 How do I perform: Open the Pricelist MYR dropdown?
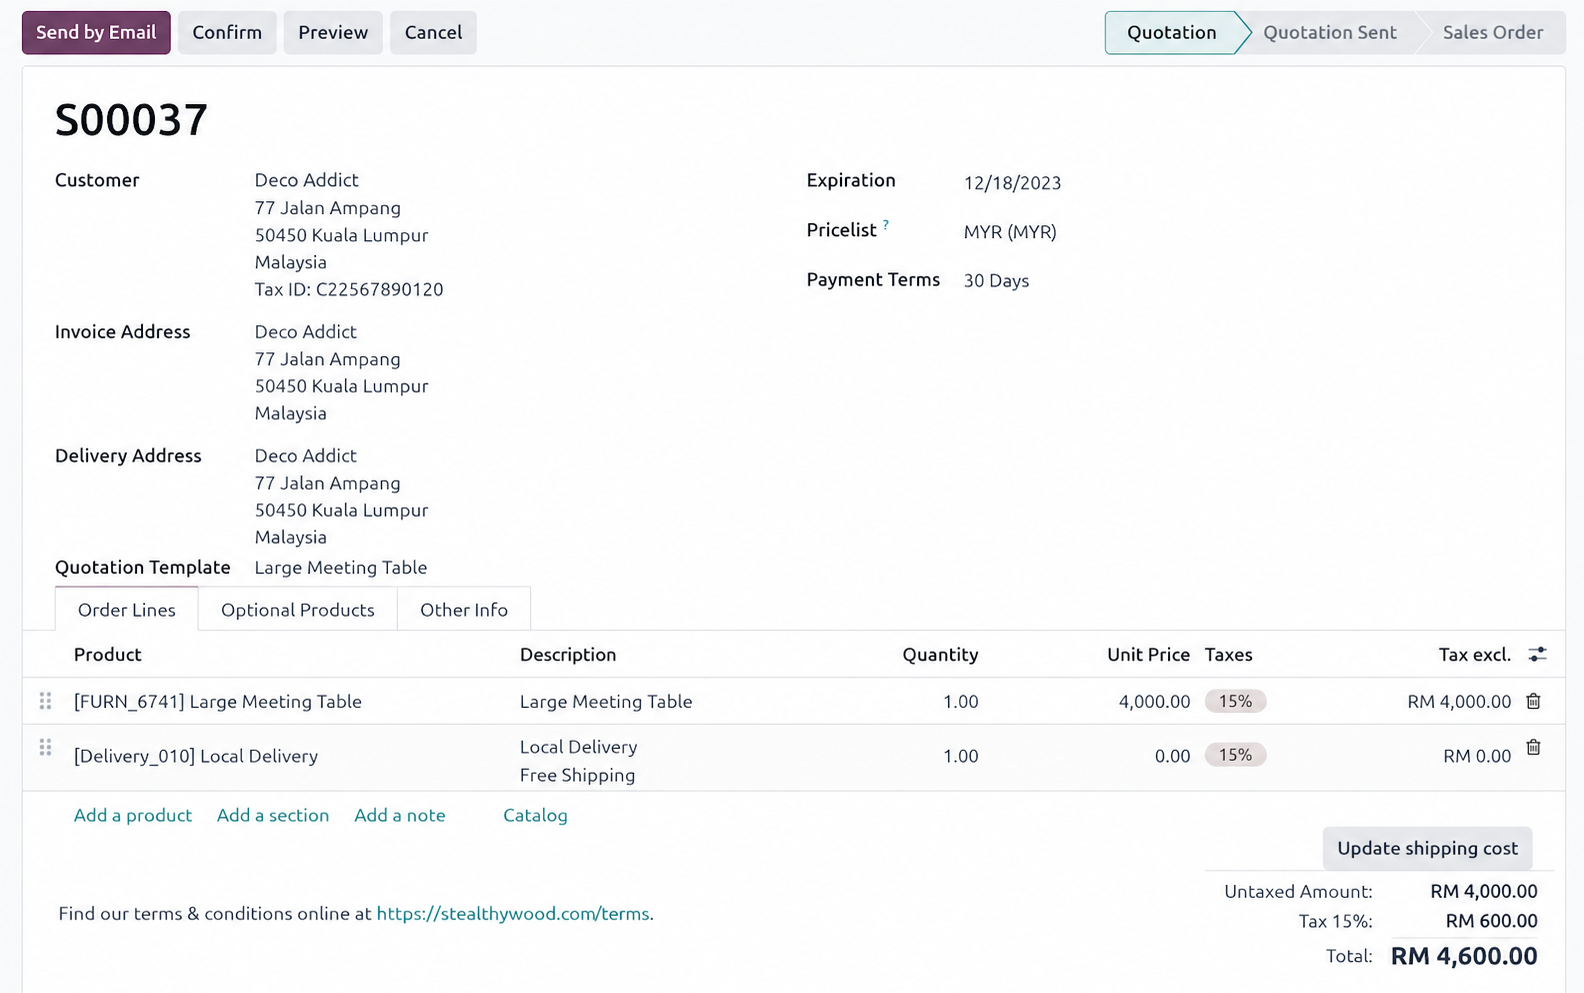click(1010, 232)
